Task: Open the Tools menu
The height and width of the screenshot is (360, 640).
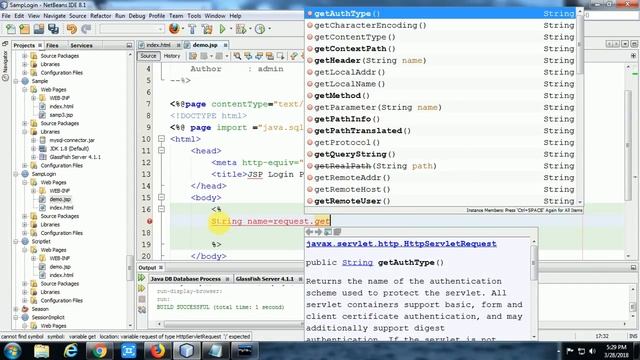Action: [194, 16]
